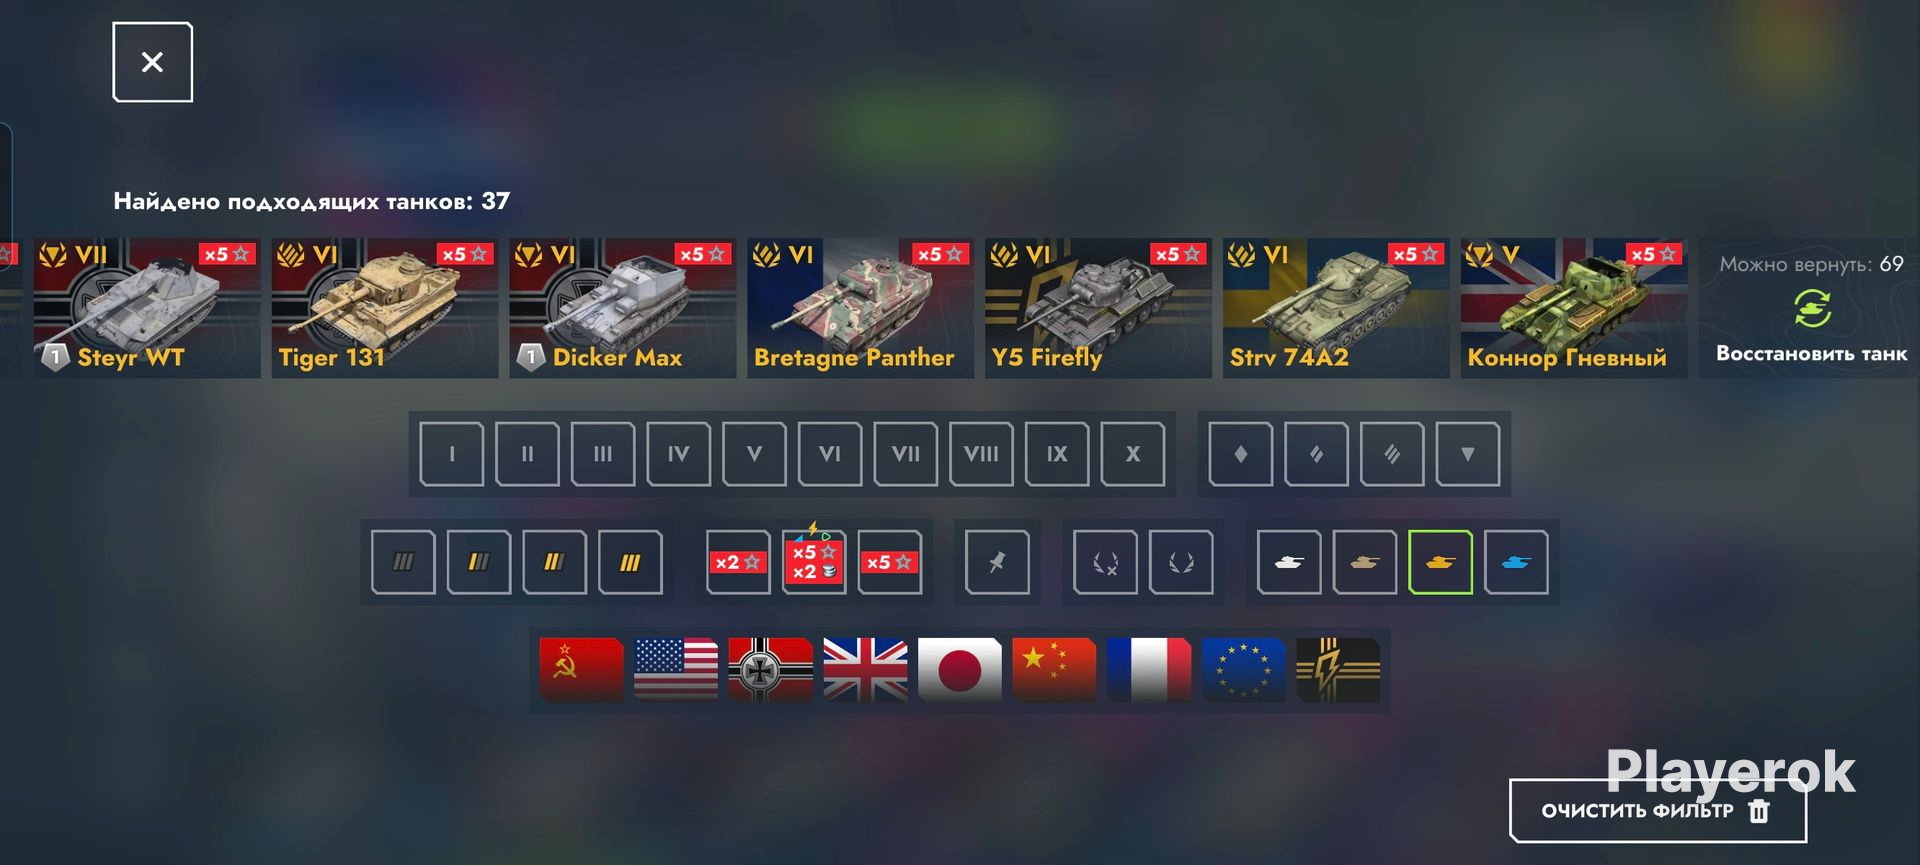
Task: Click the blue tank type filter
Action: (x=1516, y=562)
